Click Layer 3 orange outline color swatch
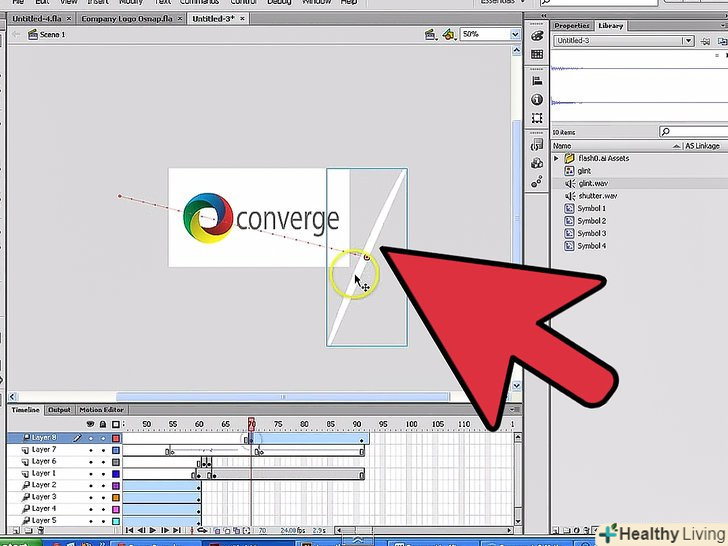 pyautogui.click(x=116, y=498)
